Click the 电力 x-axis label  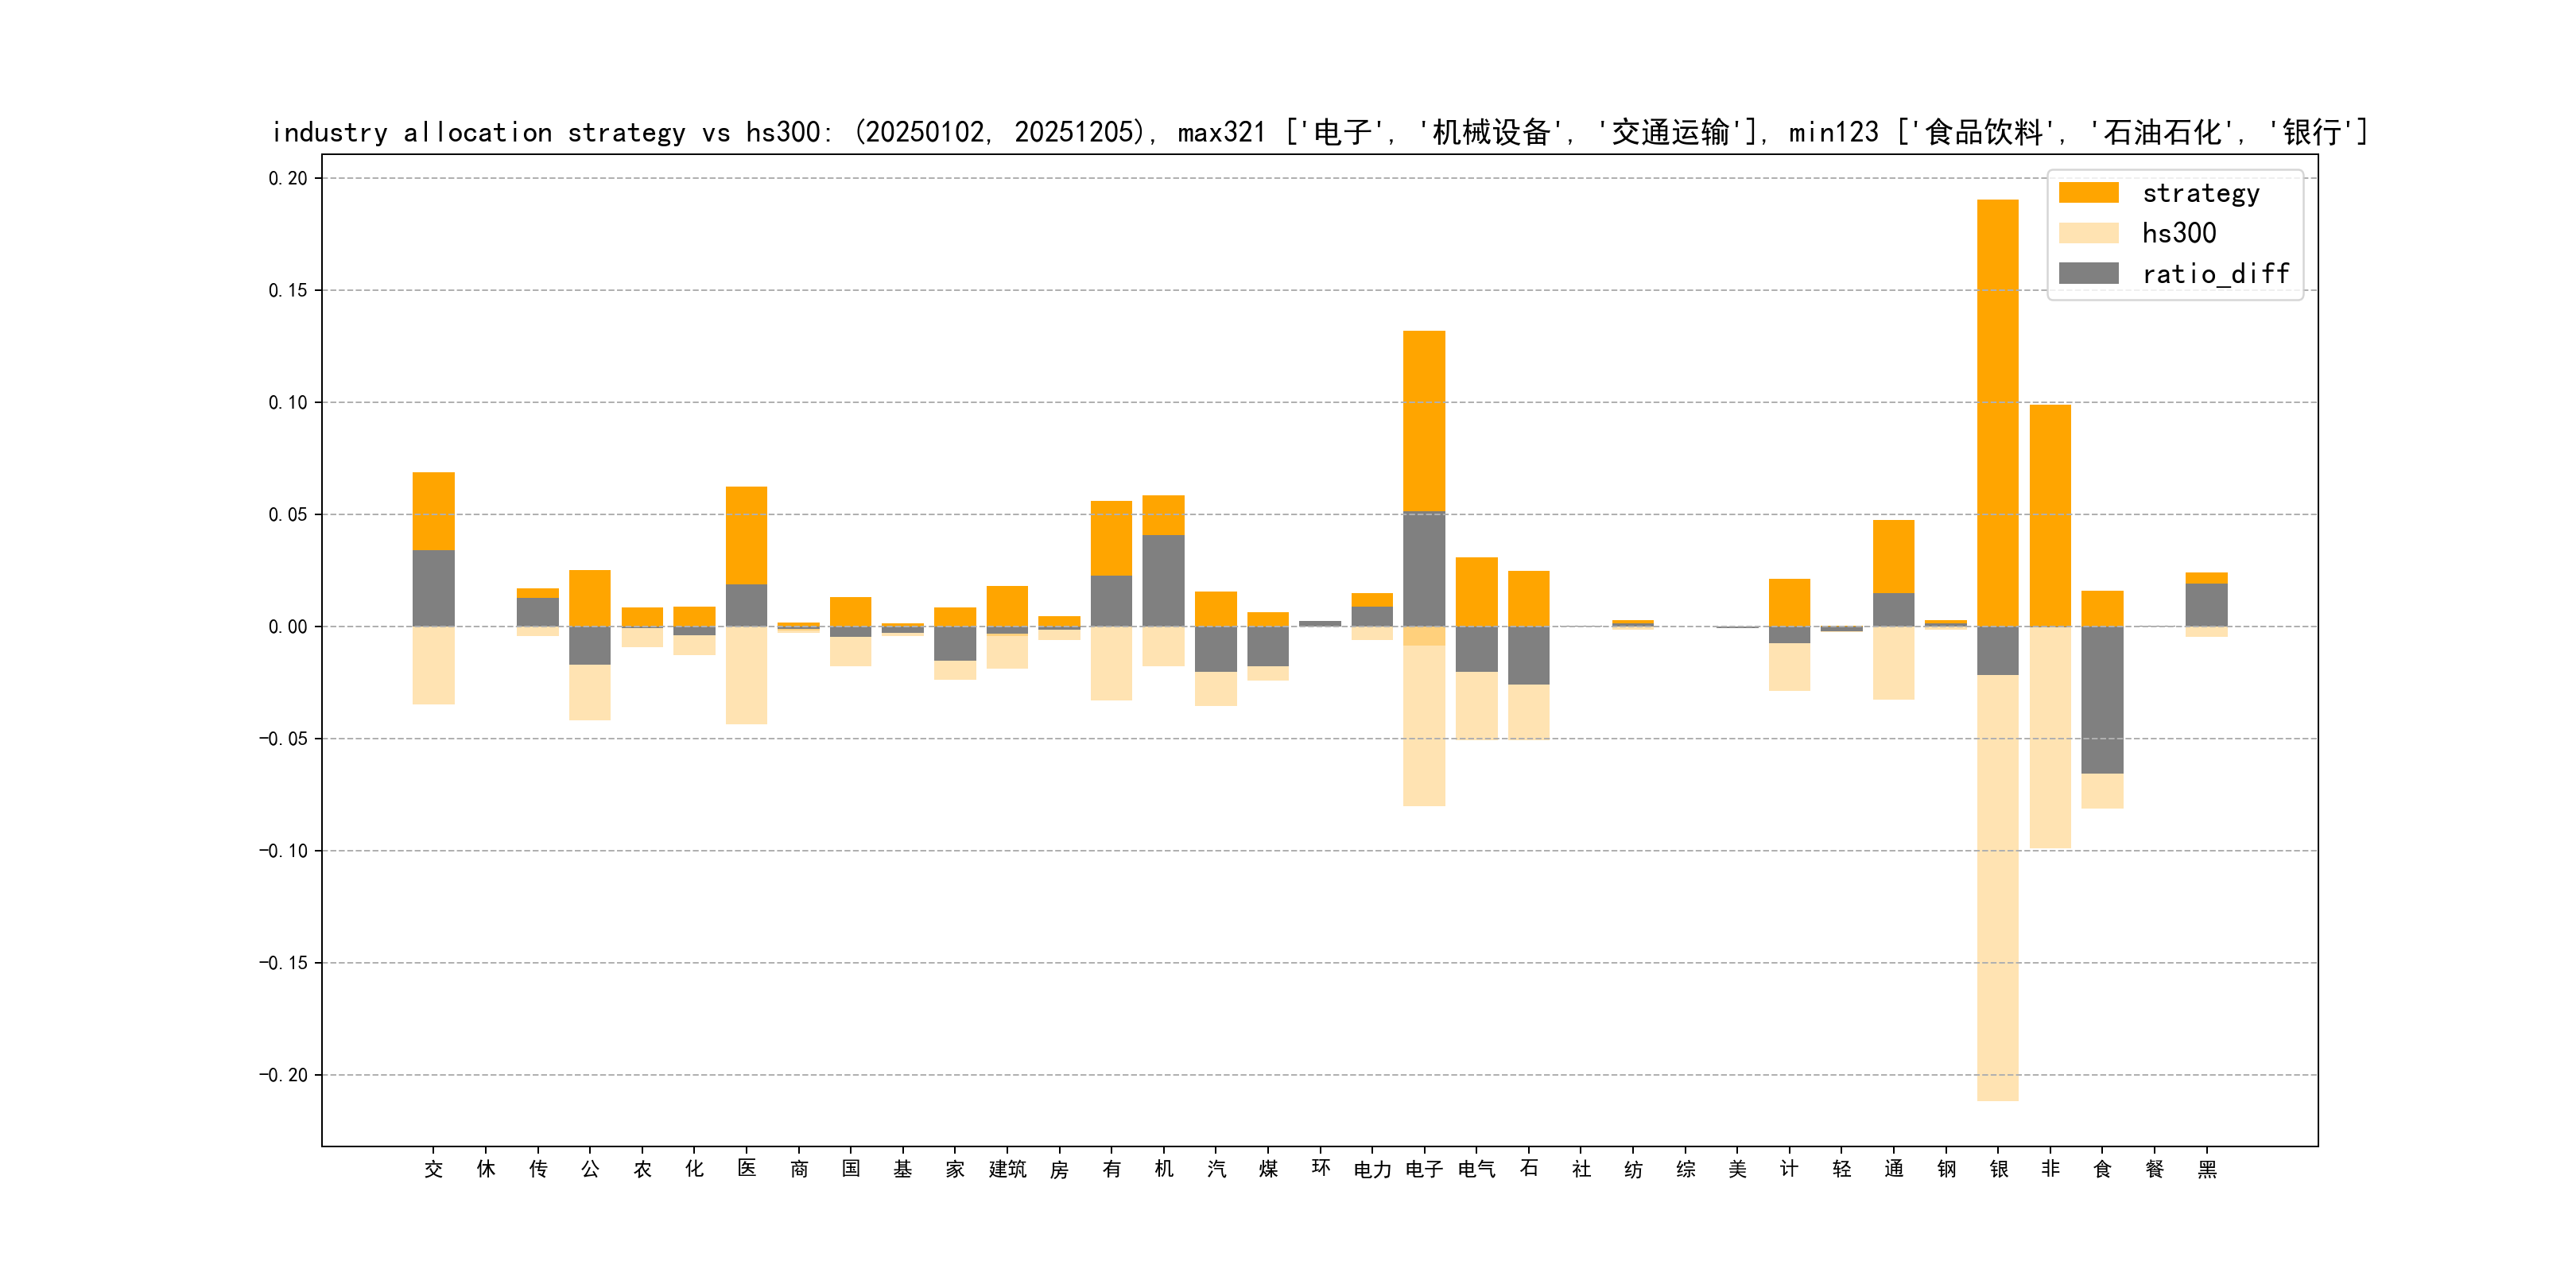[1372, 1169]
